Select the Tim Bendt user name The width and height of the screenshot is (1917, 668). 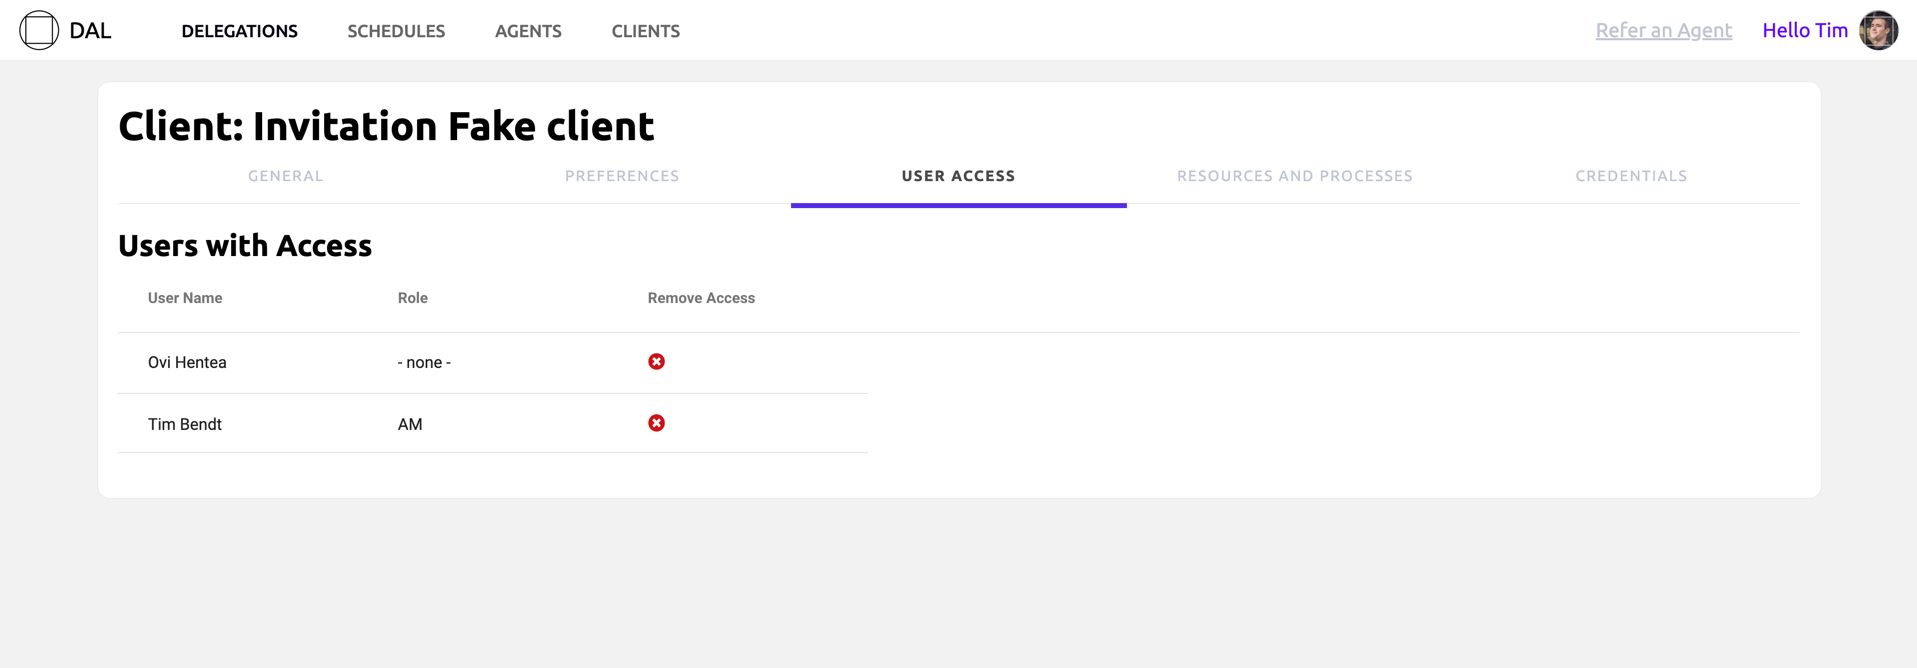[185, 425]
